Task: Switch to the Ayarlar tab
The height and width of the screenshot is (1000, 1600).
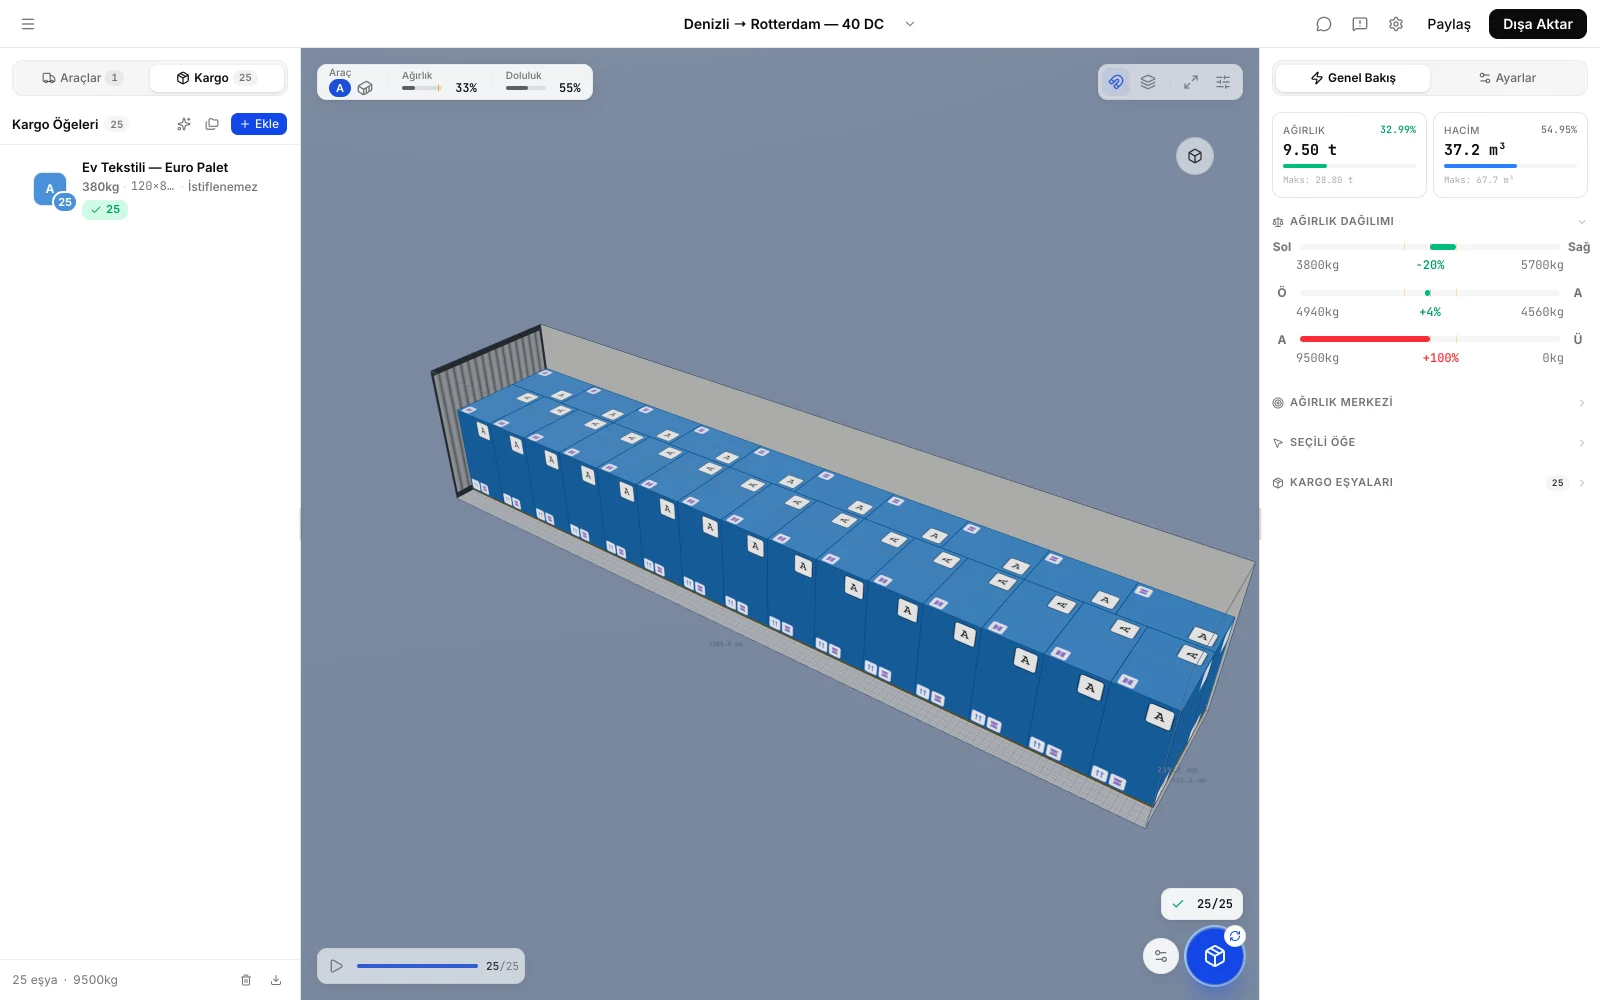Action: click(x=1507, y=78)
